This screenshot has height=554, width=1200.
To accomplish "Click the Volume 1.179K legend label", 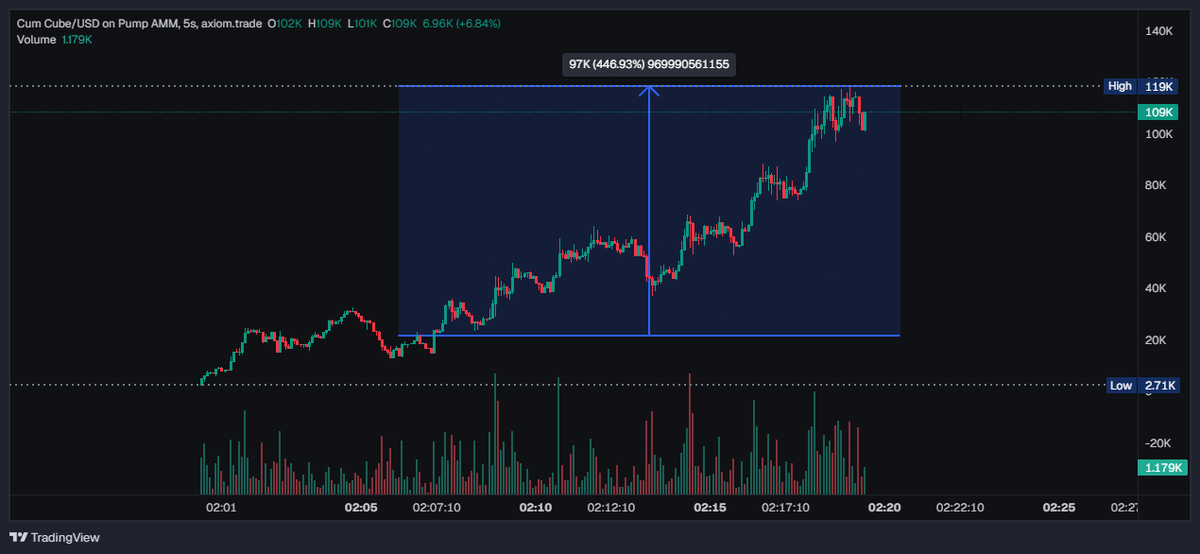I will tap(55, 39).
